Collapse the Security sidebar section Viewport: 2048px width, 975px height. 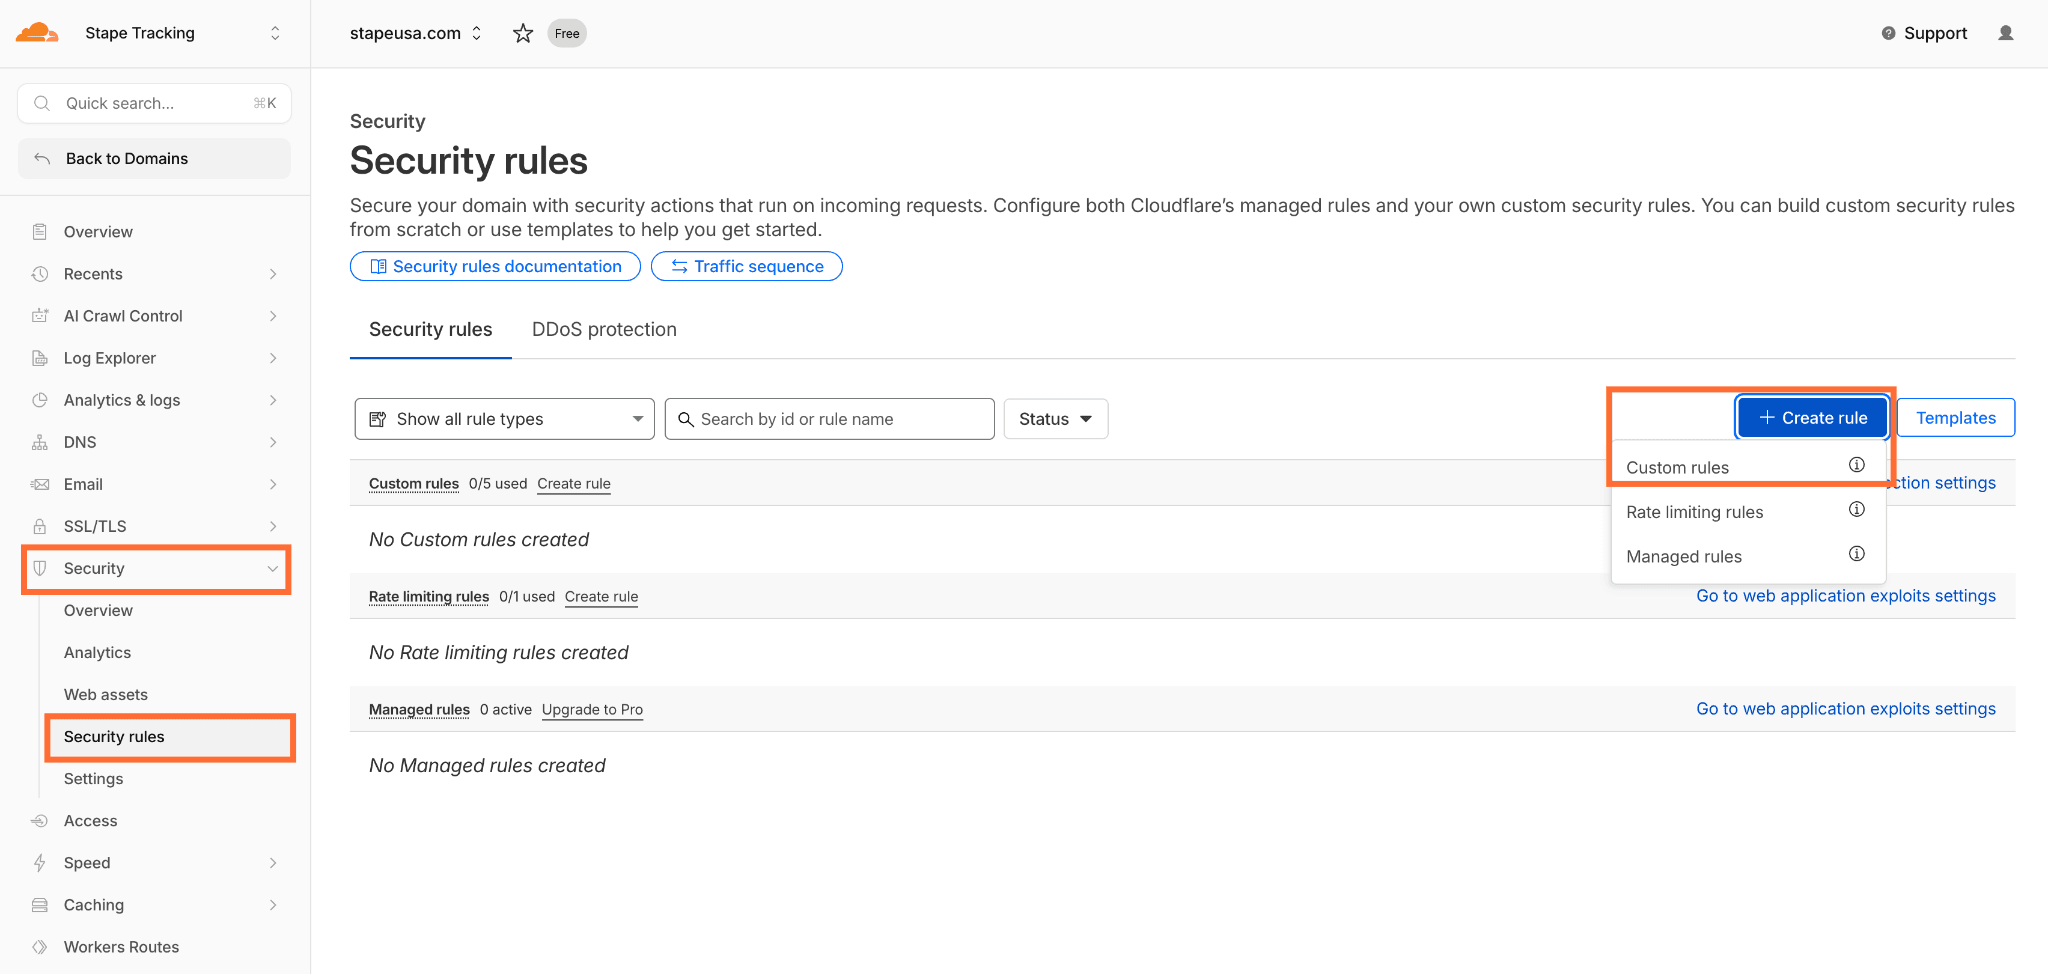click(x=272, y=569)
